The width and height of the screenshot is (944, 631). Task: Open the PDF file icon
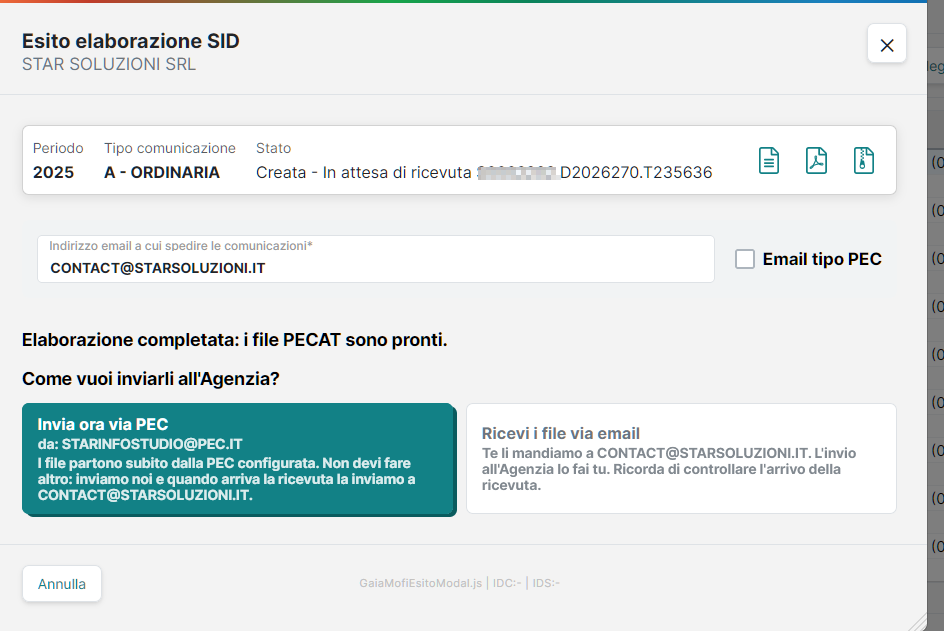click(816, 161)
